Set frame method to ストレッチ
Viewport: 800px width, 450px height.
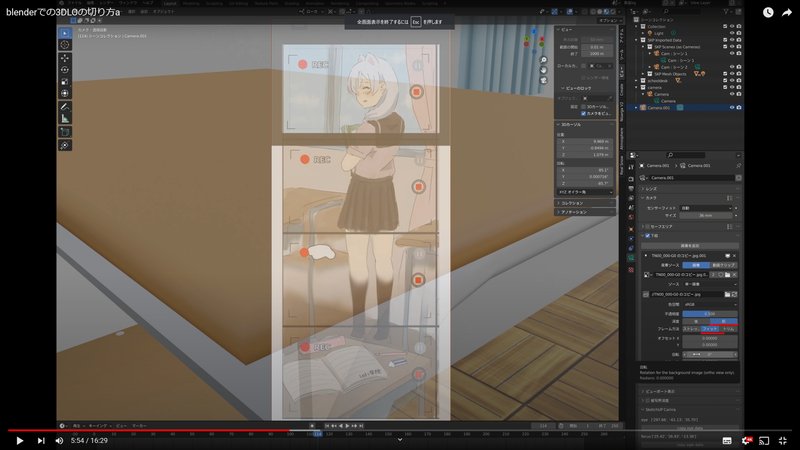(x=691, y=329)
